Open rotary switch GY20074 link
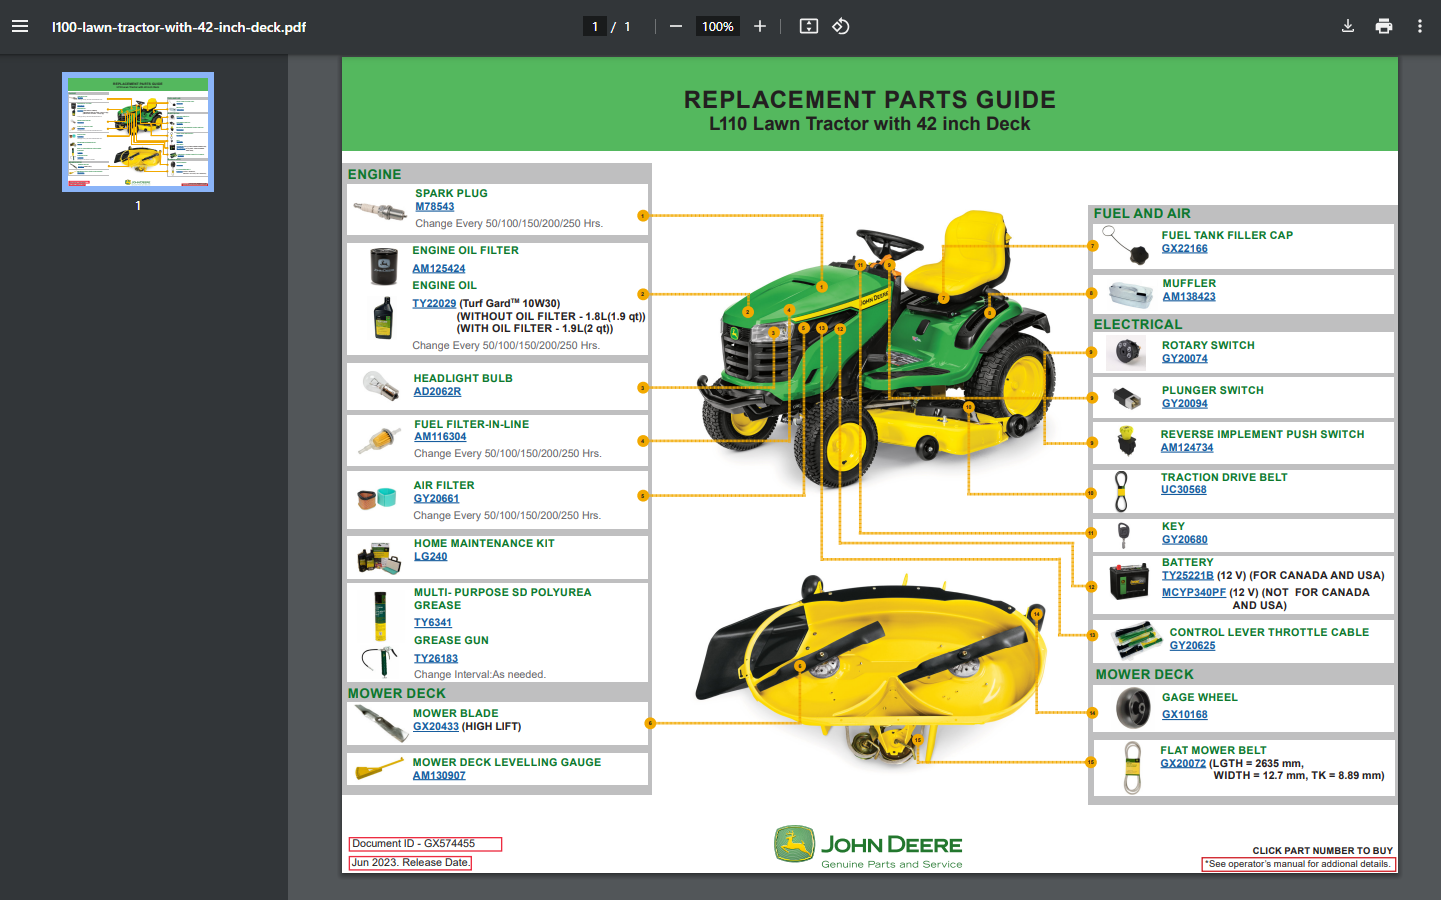The image size is (1441, 900). pyautogui.click(x=1185, y=359)
